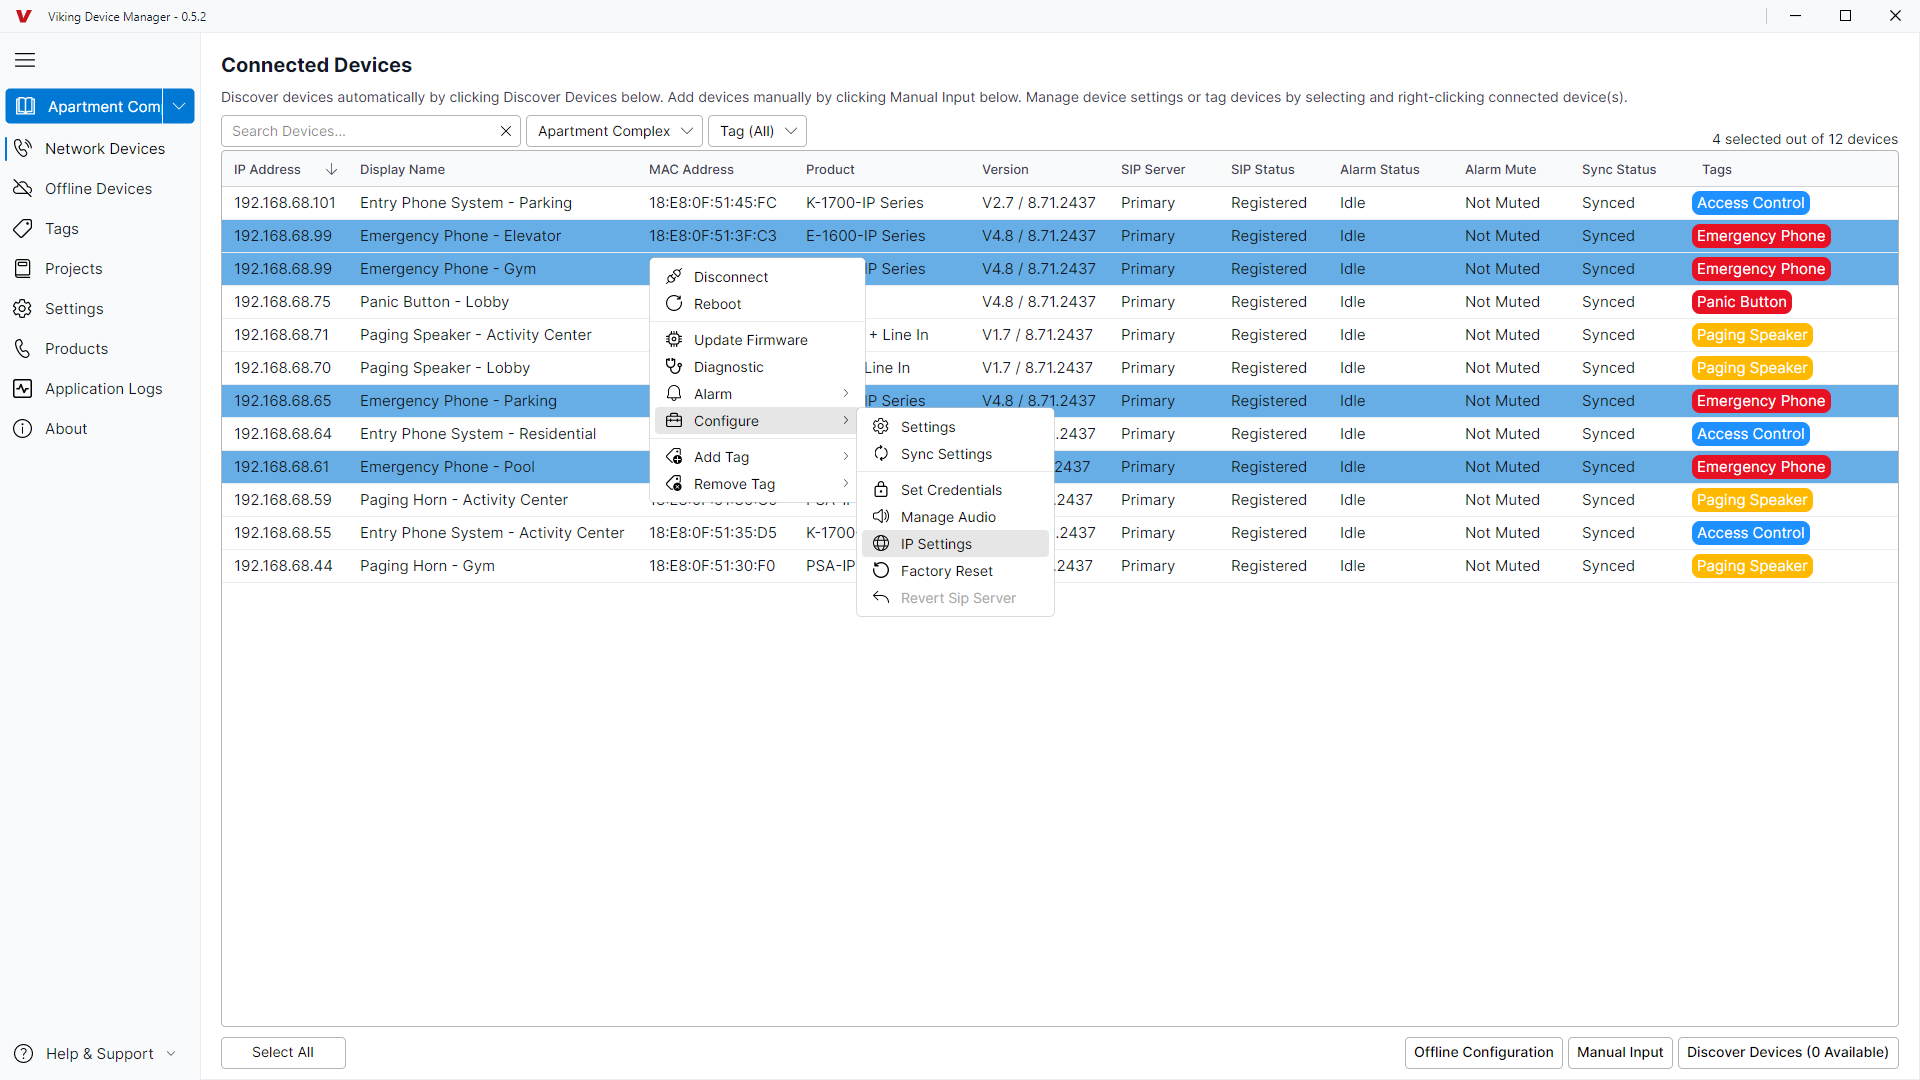Viewport: 1920px width, 1080px height.
Task: Open the Apartment Complex filter dropdown
Action: tap(615, 131)
